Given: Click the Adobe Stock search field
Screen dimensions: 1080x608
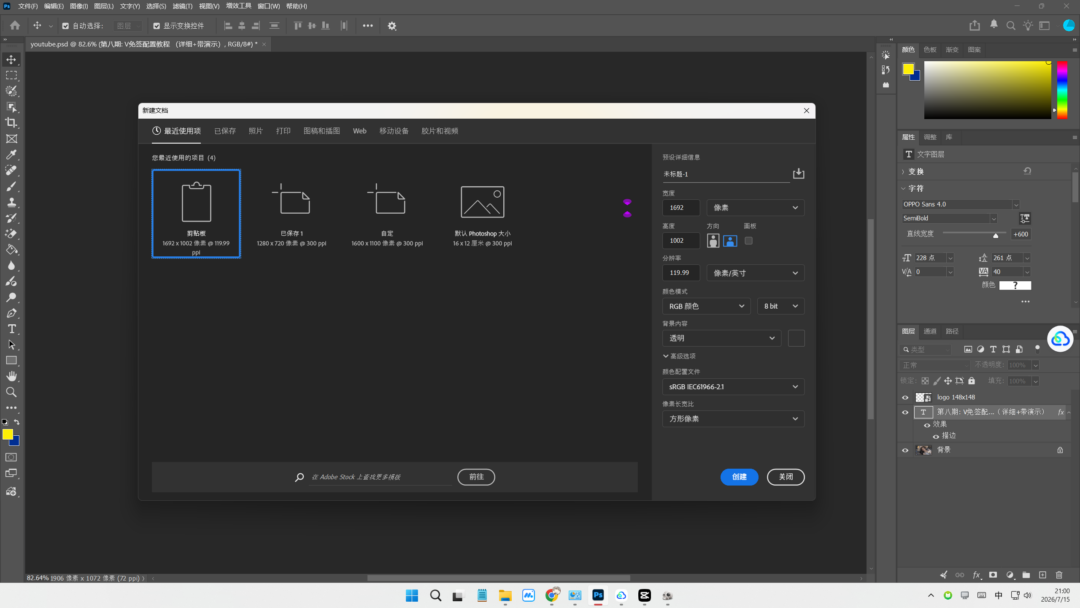Looking at the screenshot, I should pos(380,476).
